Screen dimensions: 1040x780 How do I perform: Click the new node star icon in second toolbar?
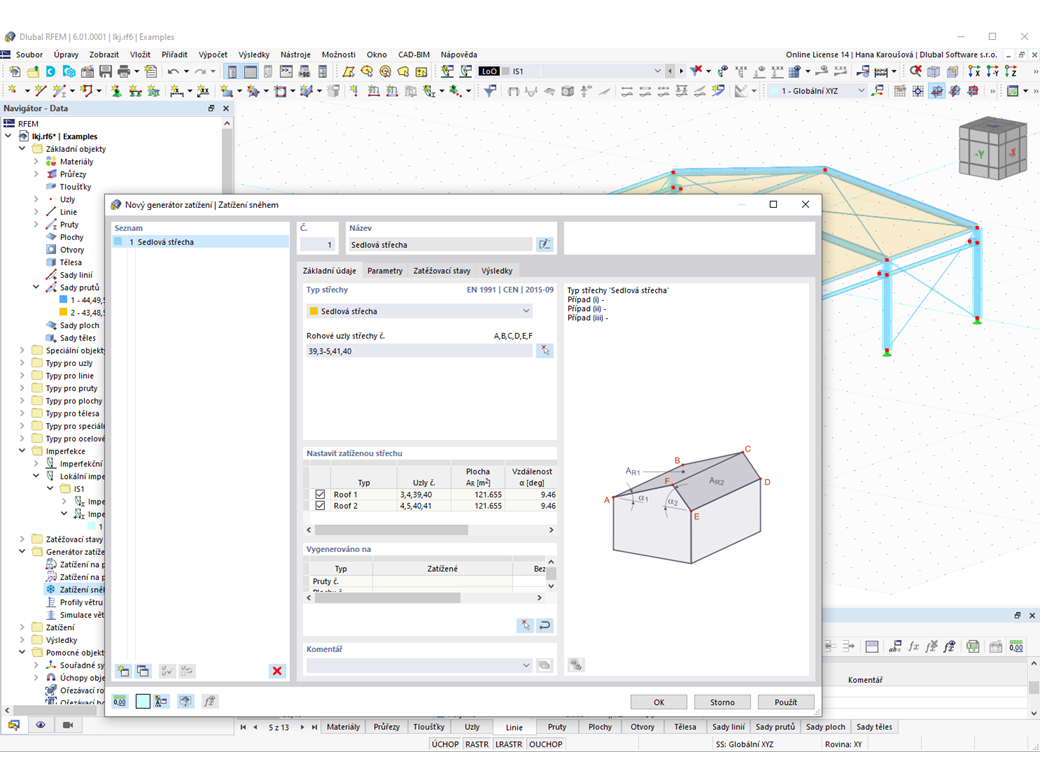click(13, 91)
